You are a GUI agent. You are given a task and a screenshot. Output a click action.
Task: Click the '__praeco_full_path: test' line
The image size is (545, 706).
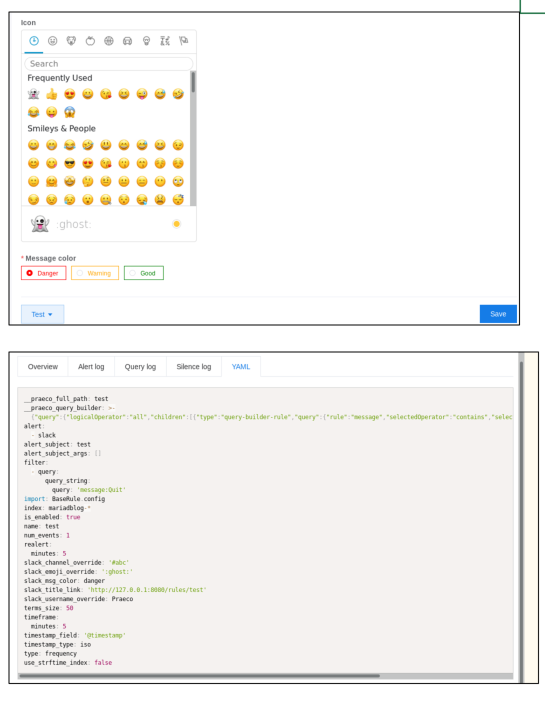66,399
